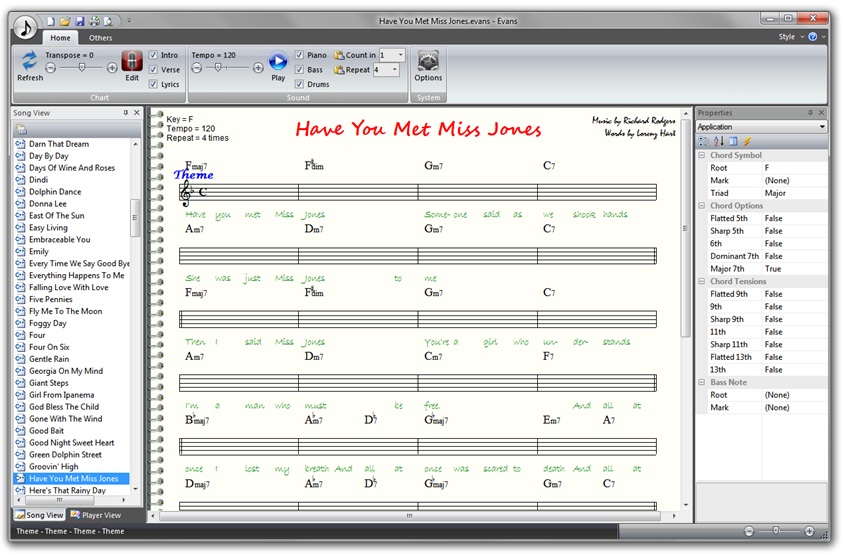
Task: Select Girl From Ipanema song
Action: [62, 395]
